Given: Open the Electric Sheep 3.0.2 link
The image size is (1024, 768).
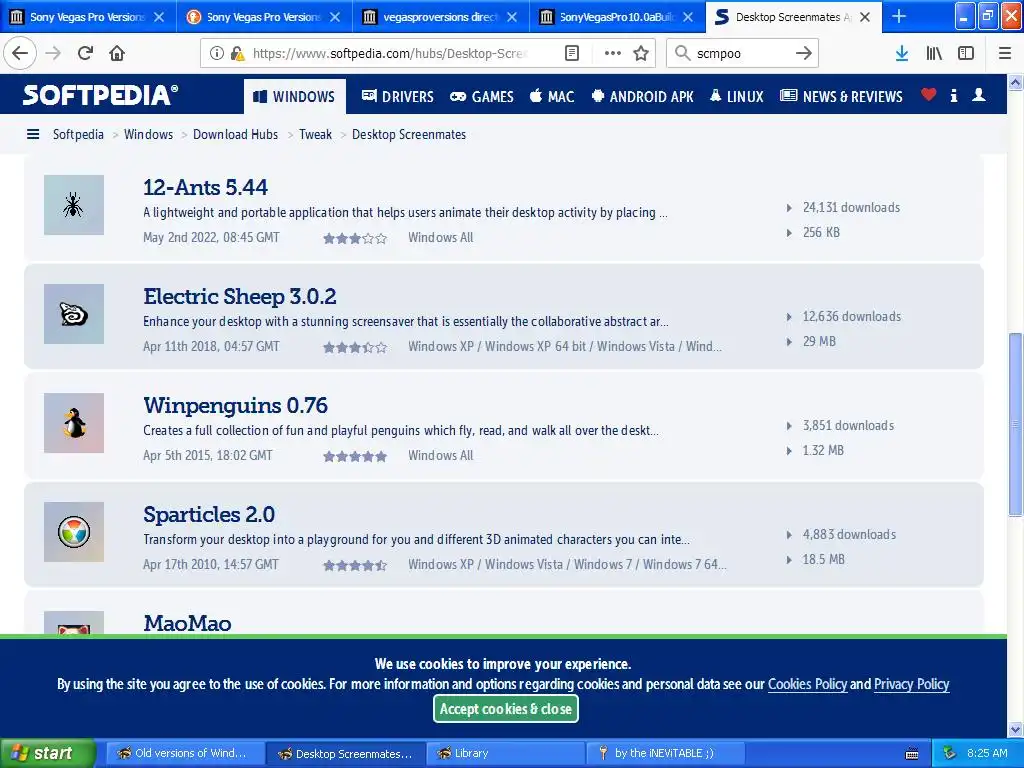Looking at the screenshot, I should (240, 296).
